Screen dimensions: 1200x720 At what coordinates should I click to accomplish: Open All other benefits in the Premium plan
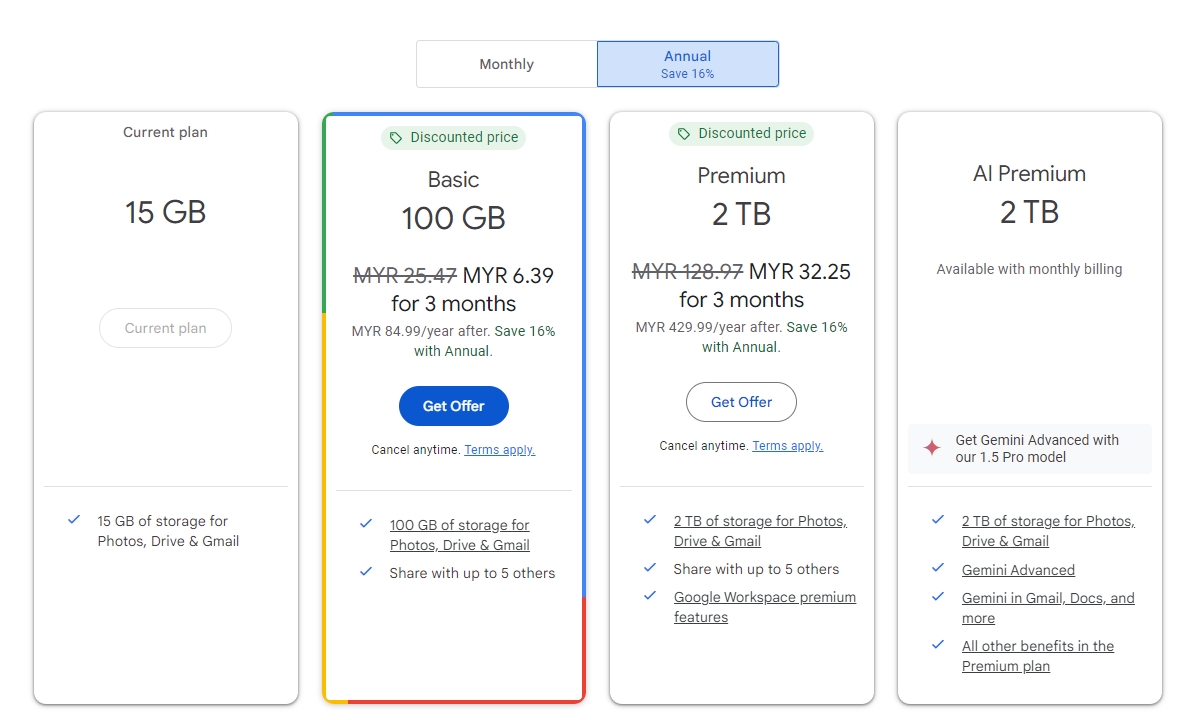point(1038,656)
